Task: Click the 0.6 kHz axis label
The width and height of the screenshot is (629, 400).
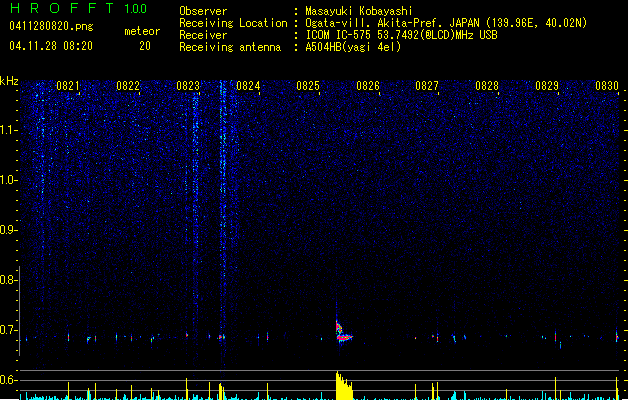Action: point(8,380)
